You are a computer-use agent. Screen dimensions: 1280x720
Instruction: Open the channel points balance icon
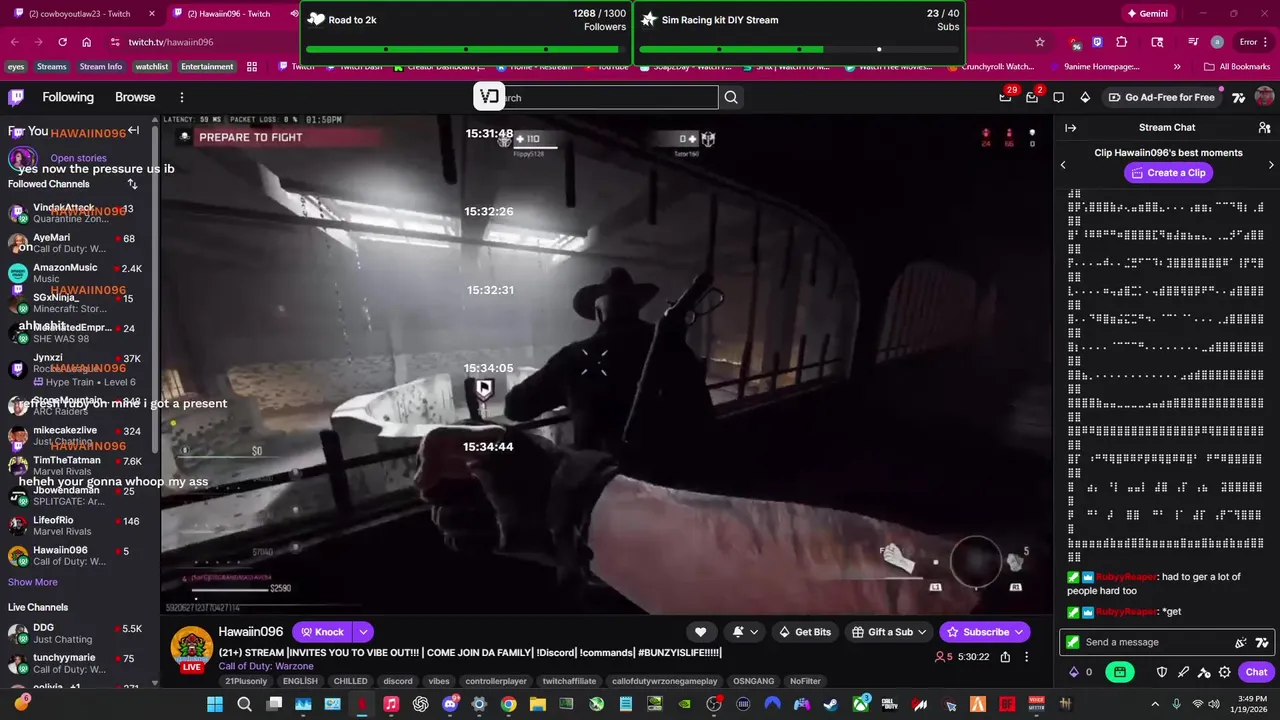pos(1074,672)
